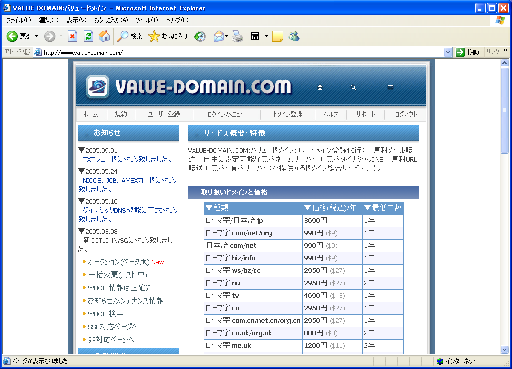Sort table by the price column header triangle
Screen dimensions: 512x369
coord(307,208)
